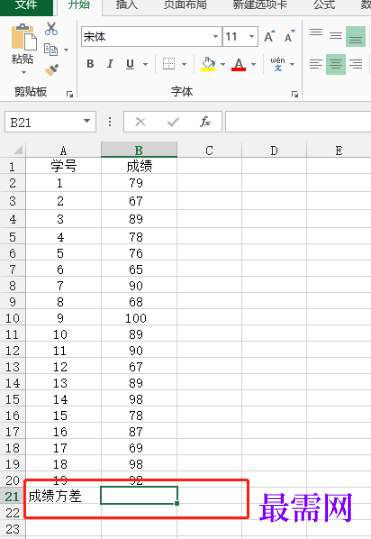Open Name Box dropdown arrow

(87, 121)
